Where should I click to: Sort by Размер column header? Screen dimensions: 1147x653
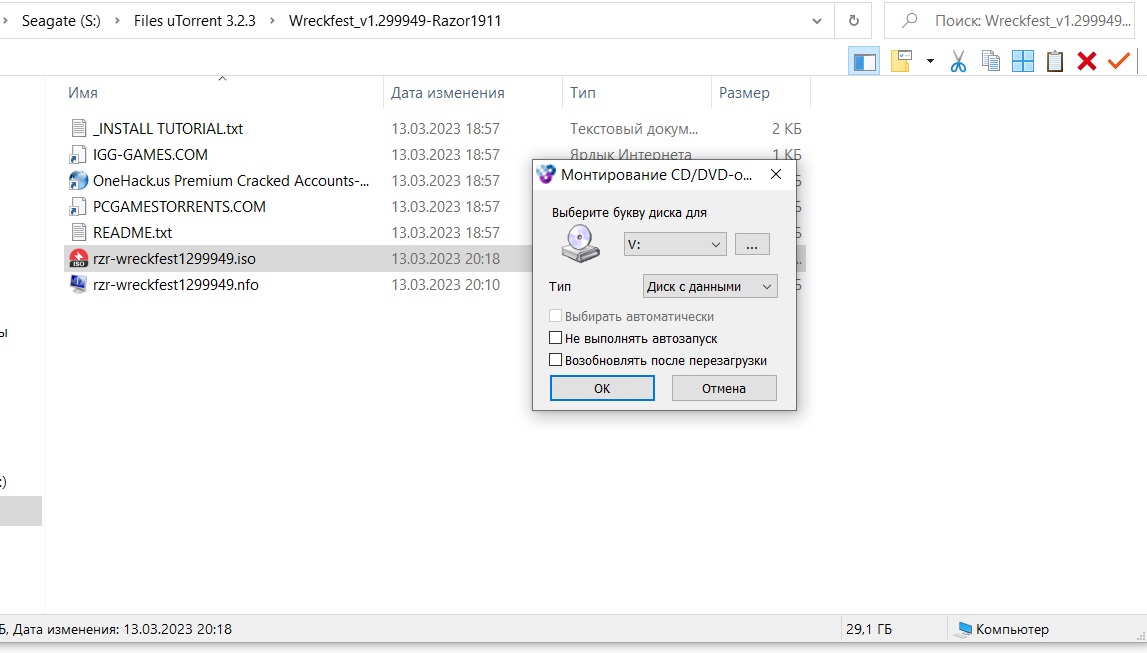(744, 93)
